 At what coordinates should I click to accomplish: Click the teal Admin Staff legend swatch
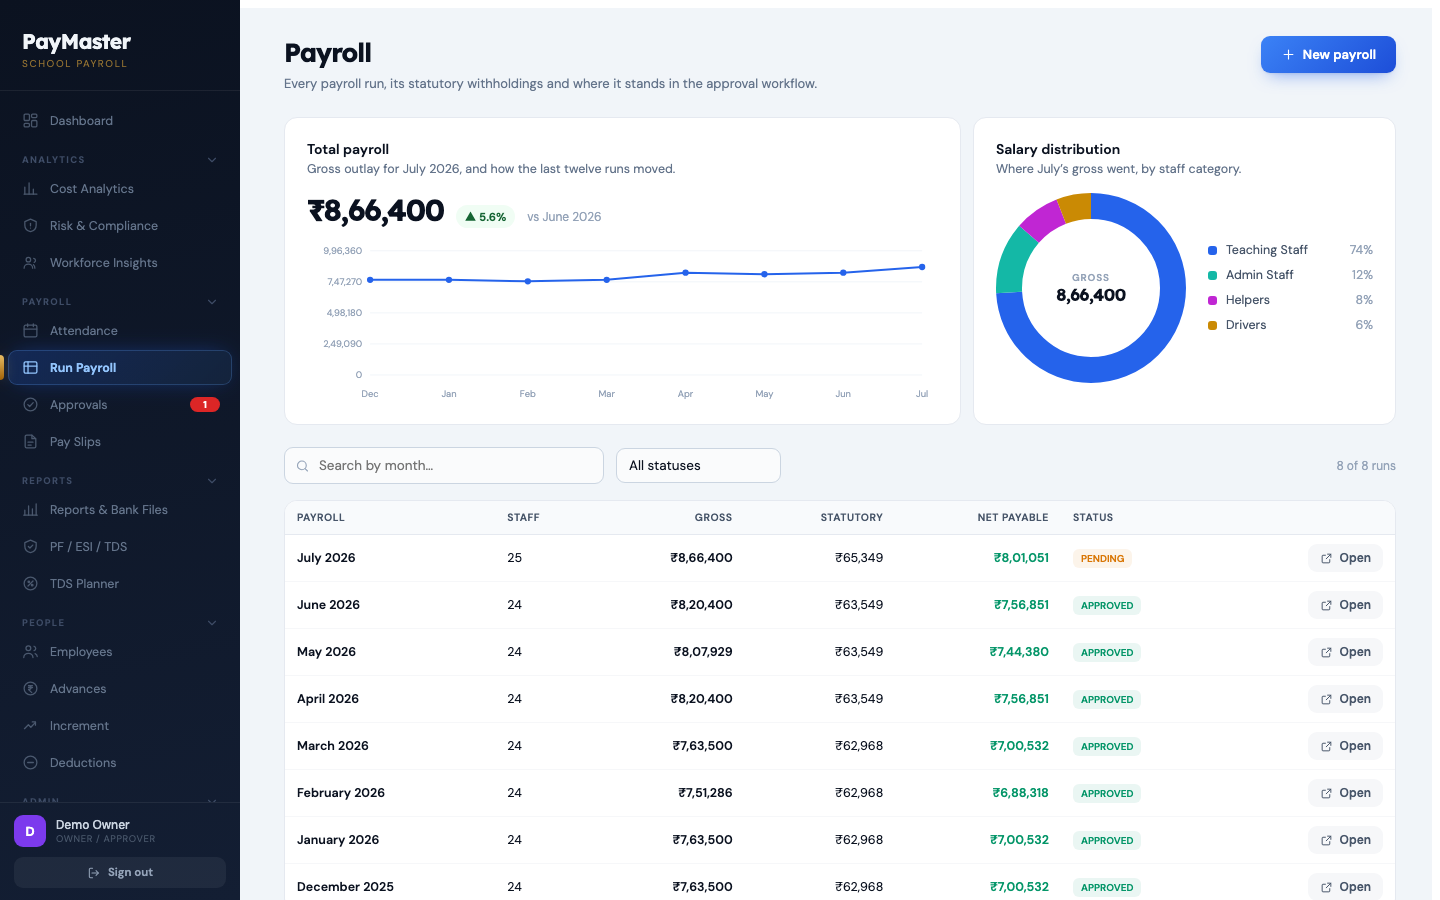tap(1212, 275)
